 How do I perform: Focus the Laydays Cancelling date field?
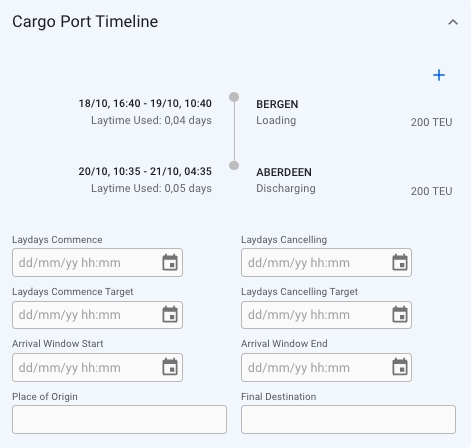pos(326,262)
